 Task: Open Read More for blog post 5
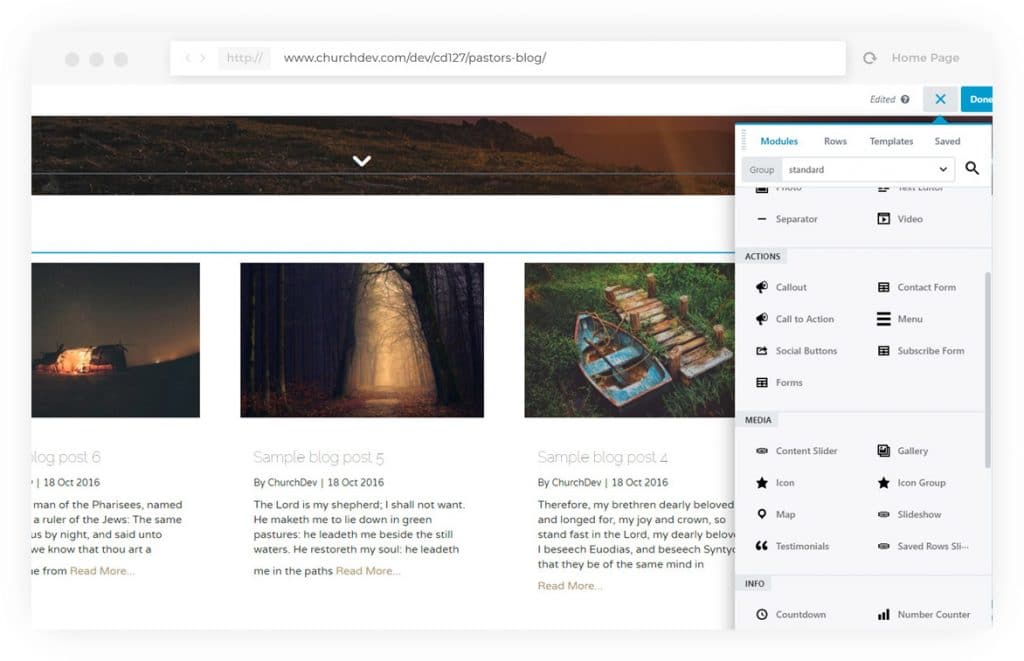point(368,571)
